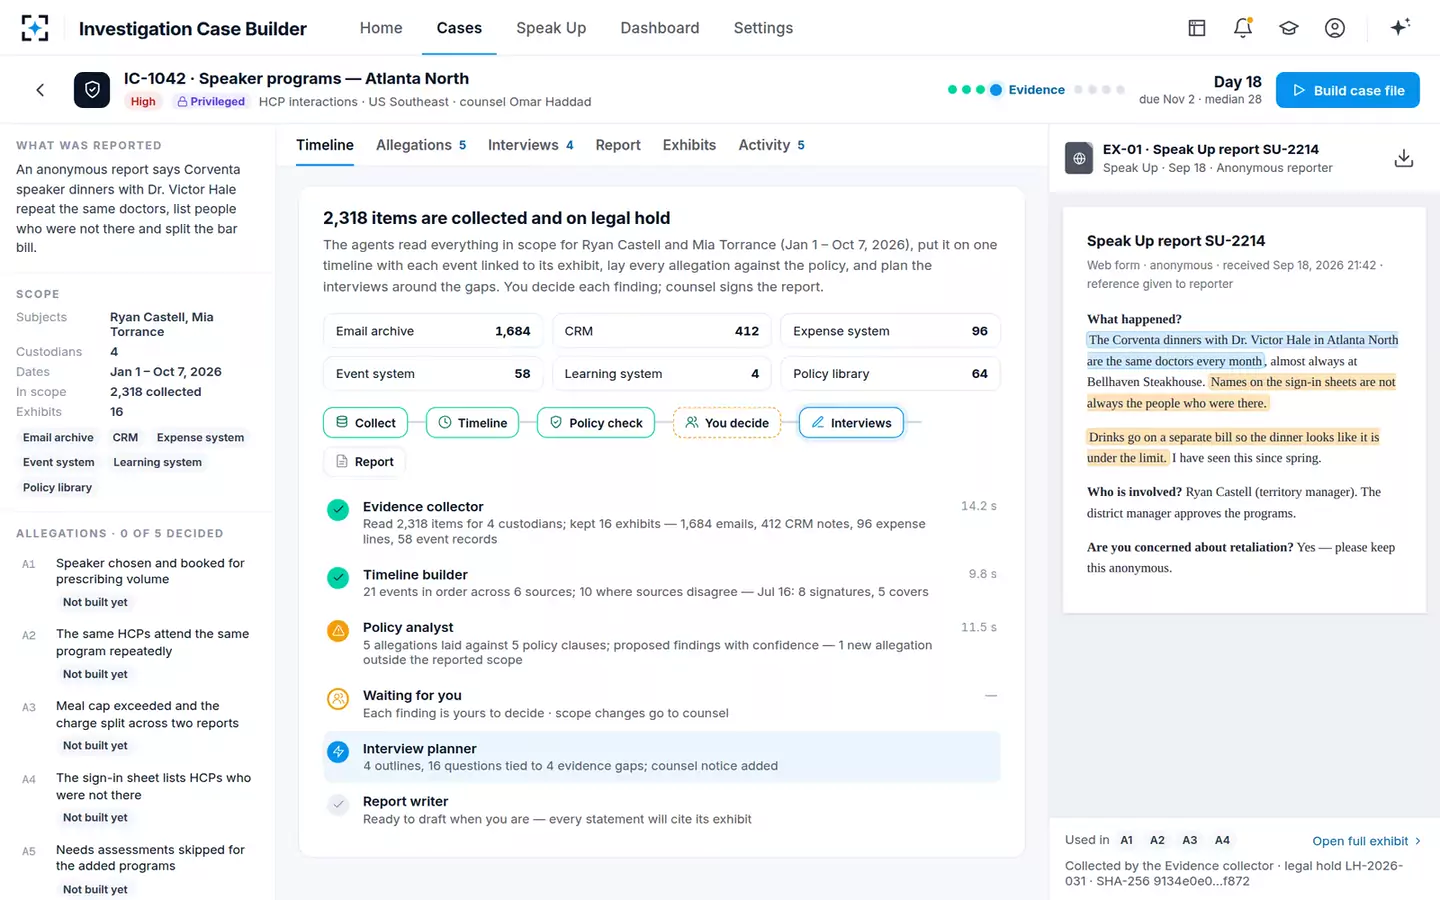Image resolution: width=1440 pixels, height=900 pixels.
Task: Open the AI sparkle assistant icon
Action: (1400, 27)
